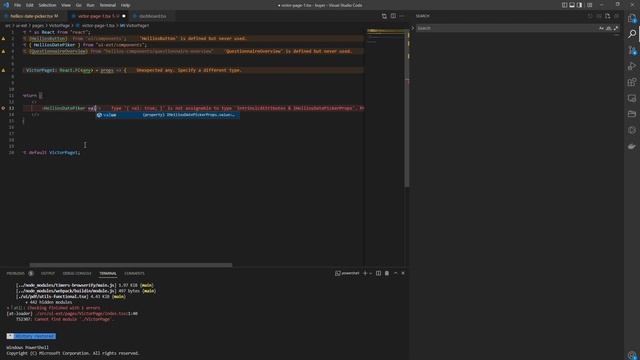This screenshot has width=640, height=360.
Task: Open the Selection menu
Action: (x=47, y=5)
